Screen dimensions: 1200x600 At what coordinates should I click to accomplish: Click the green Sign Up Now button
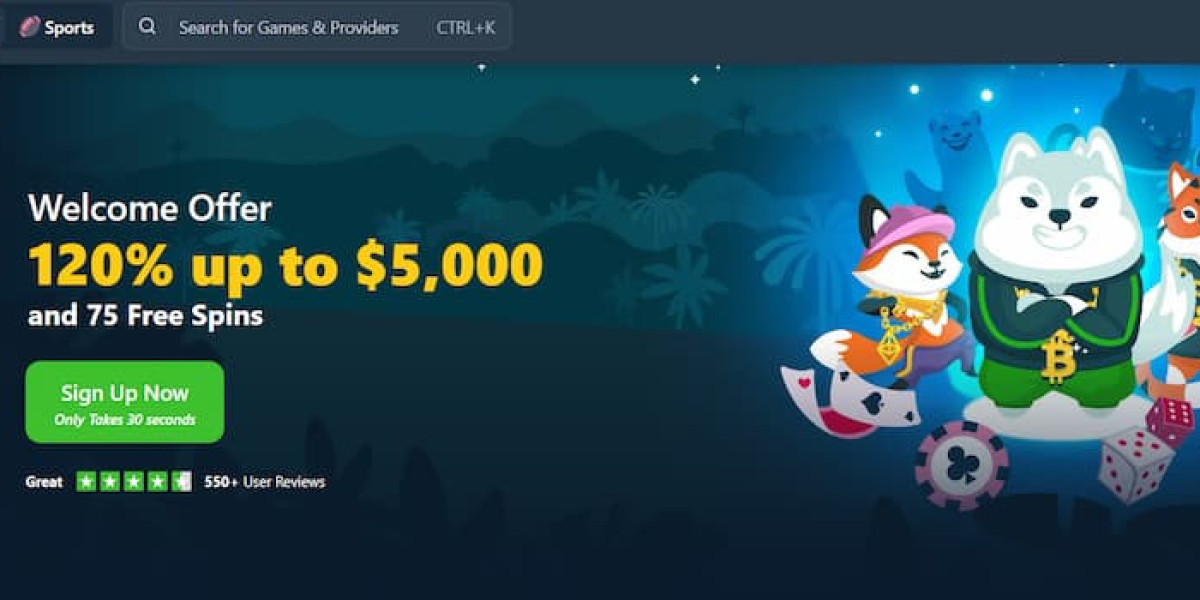point(125,402)
